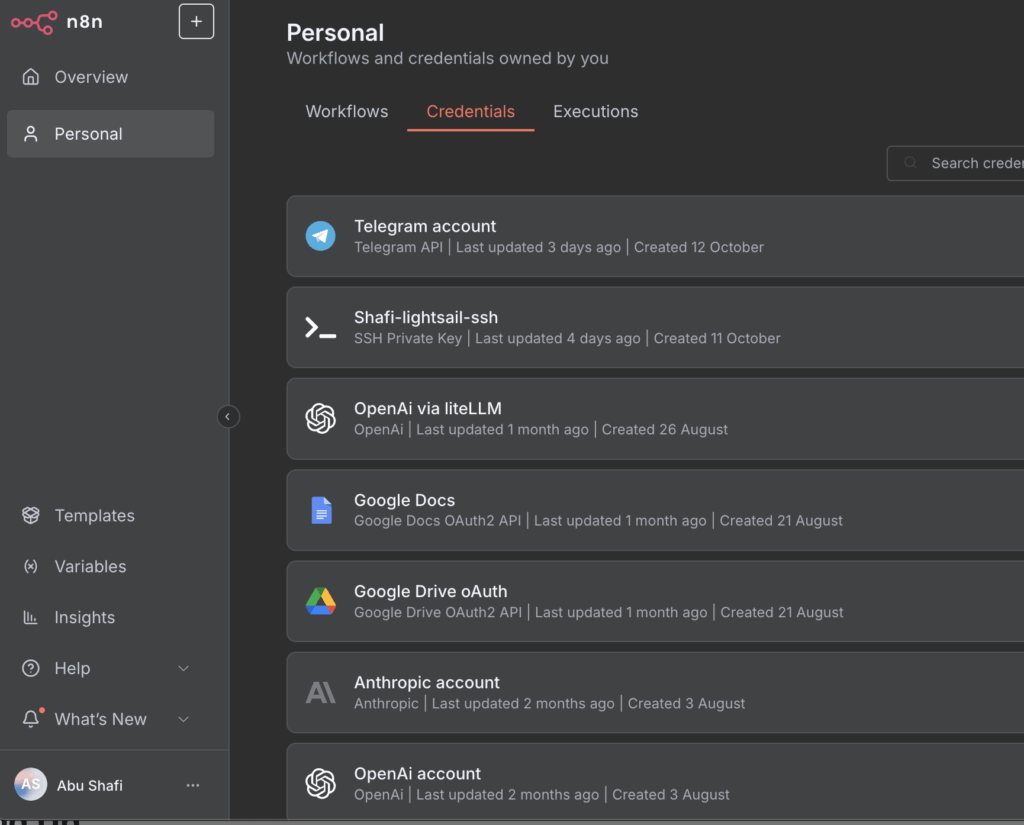Click the Anthropic account logo icon

click(x=320, y=692)
